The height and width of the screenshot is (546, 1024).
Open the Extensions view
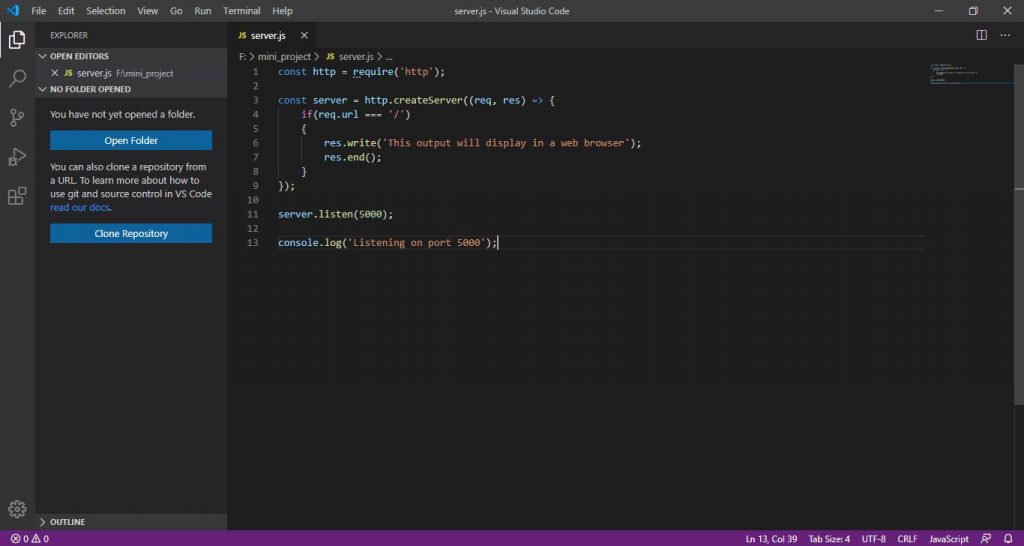coord(17,196)
